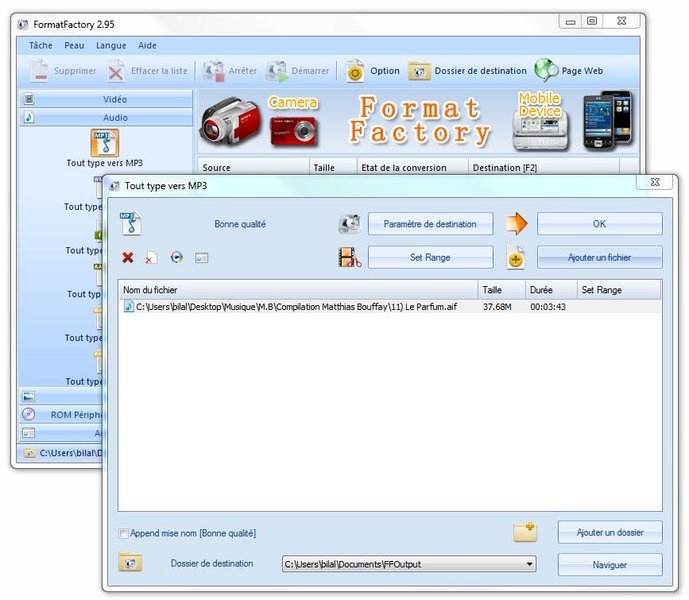
Task: Click the camcorder Camera banner image
Action: [230, 121]
